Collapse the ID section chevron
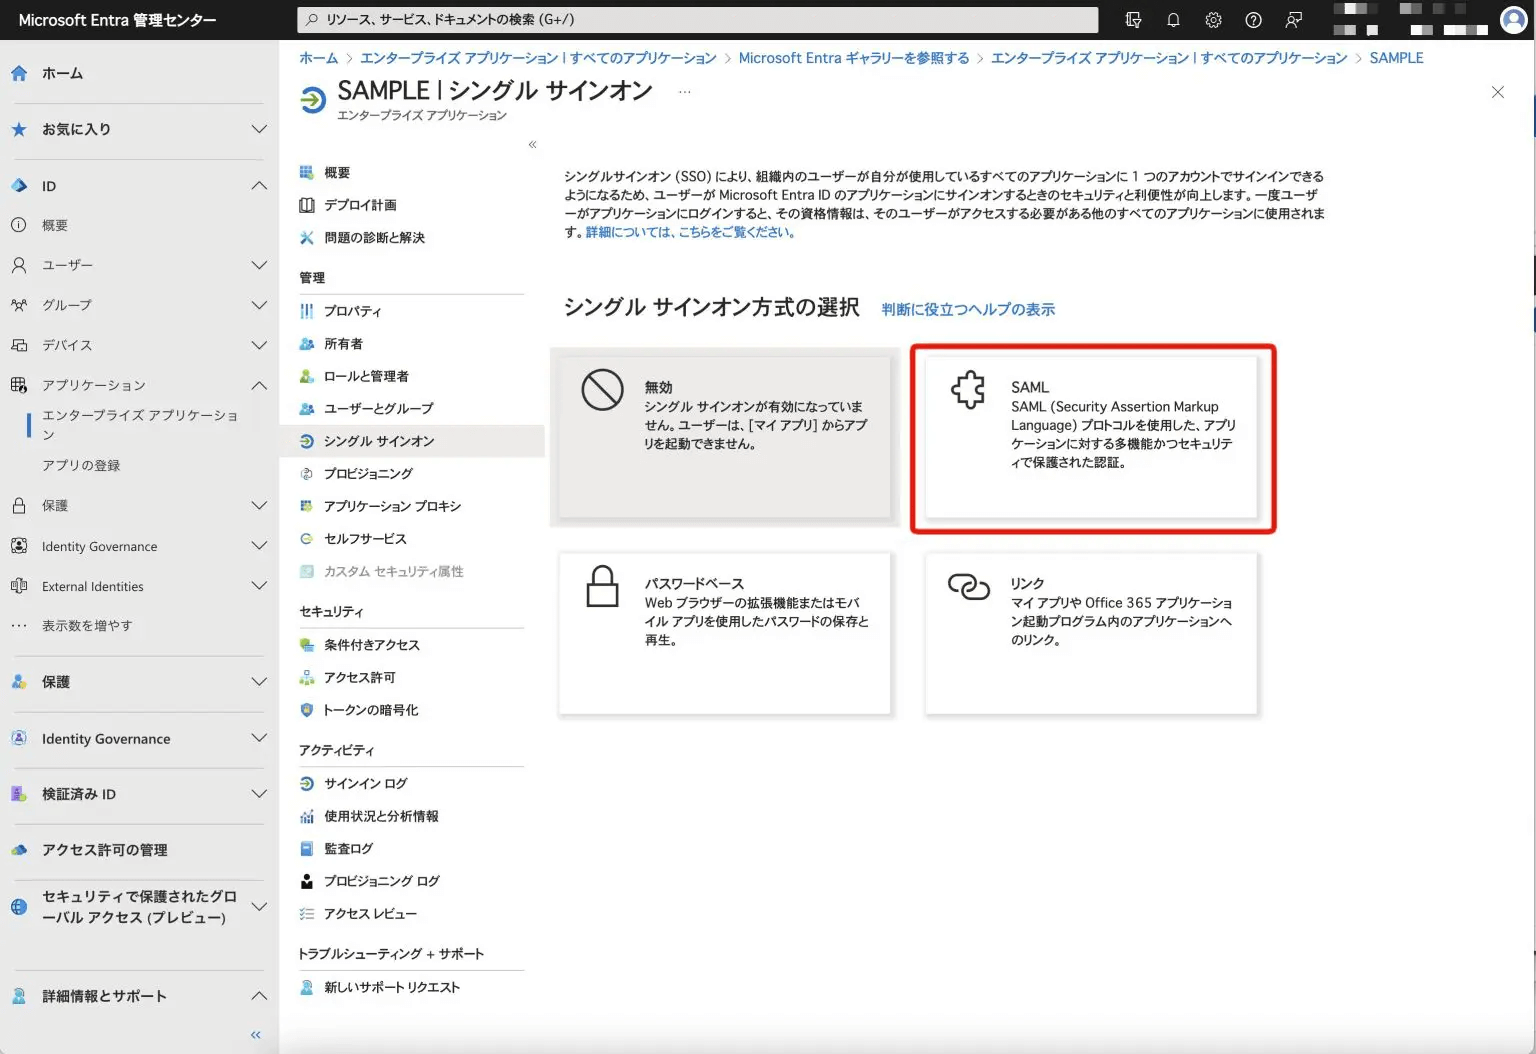 259,185
